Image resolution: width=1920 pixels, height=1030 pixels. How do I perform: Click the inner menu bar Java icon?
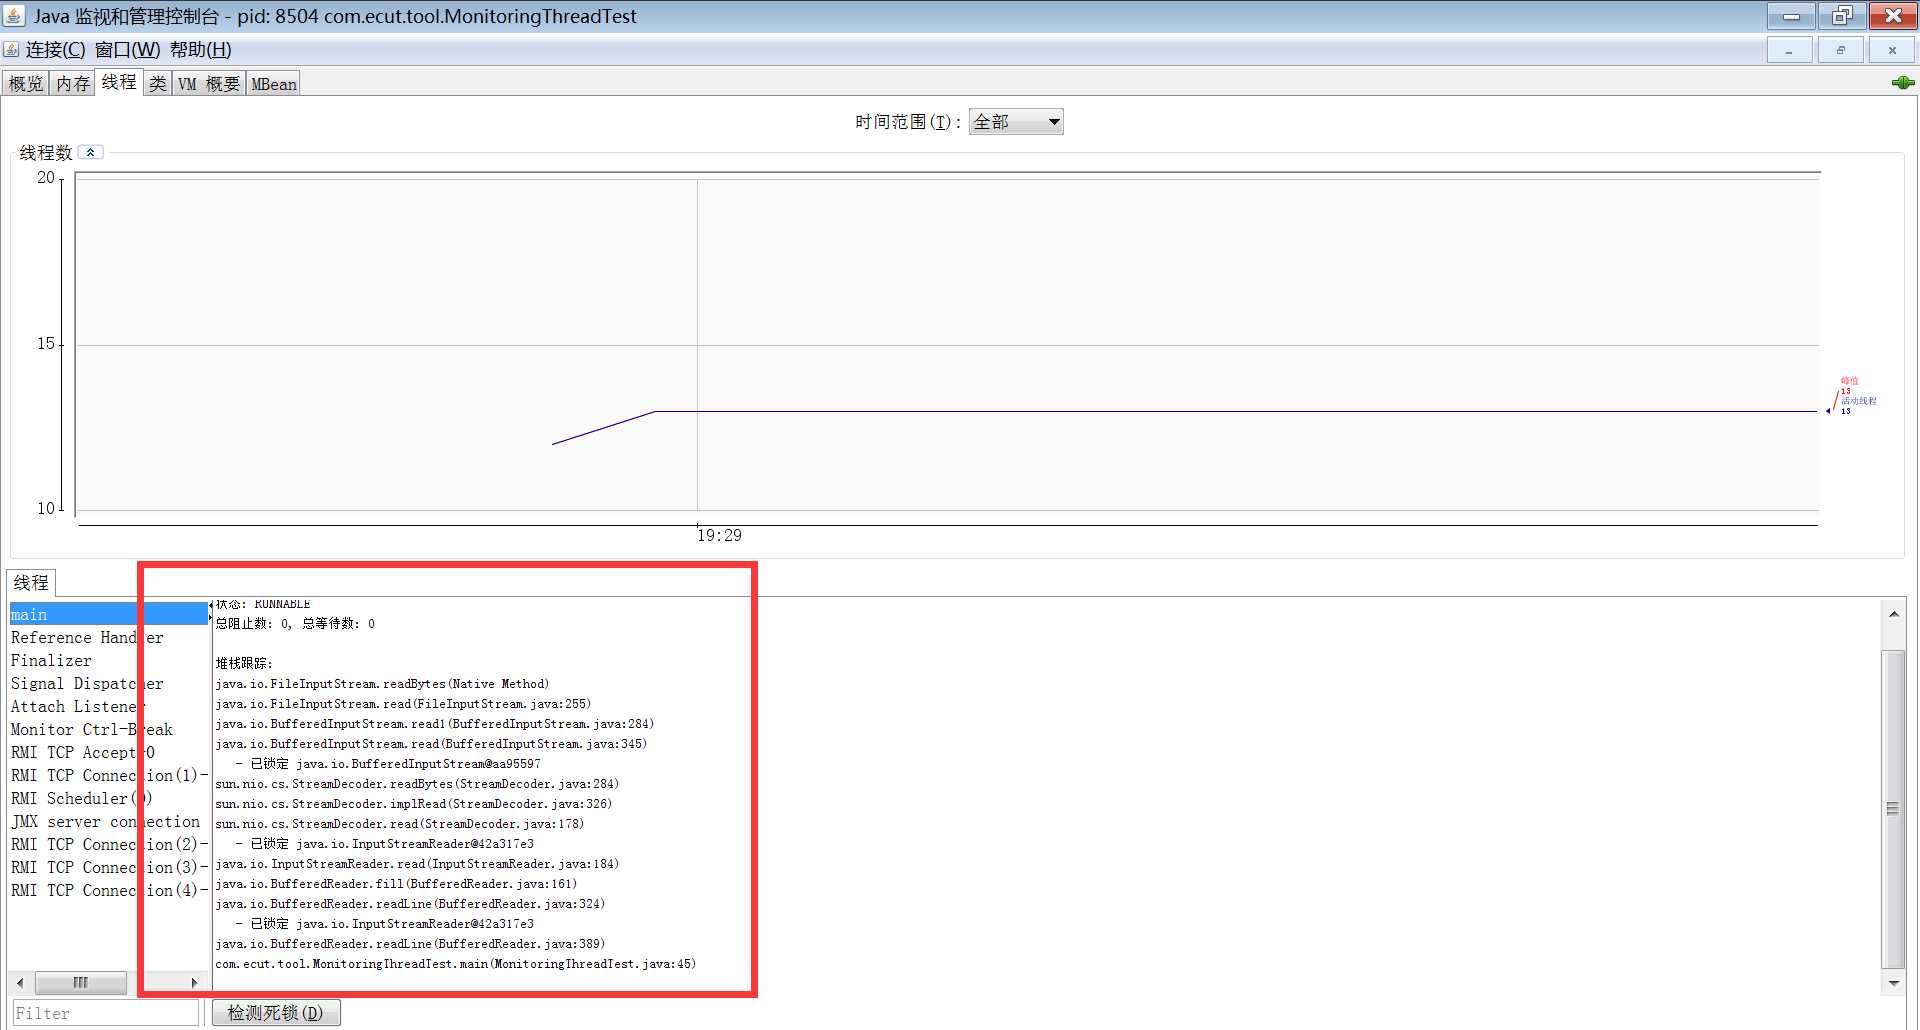coord(12,49)
